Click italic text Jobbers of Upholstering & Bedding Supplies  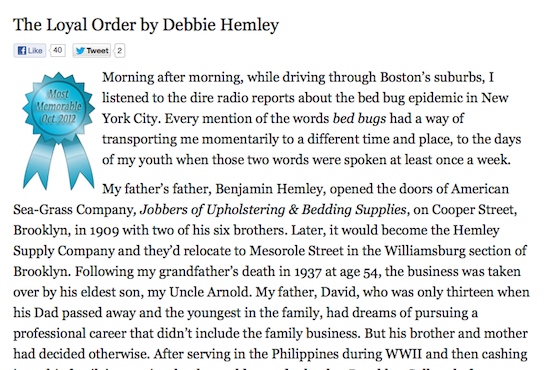(273, 210)
